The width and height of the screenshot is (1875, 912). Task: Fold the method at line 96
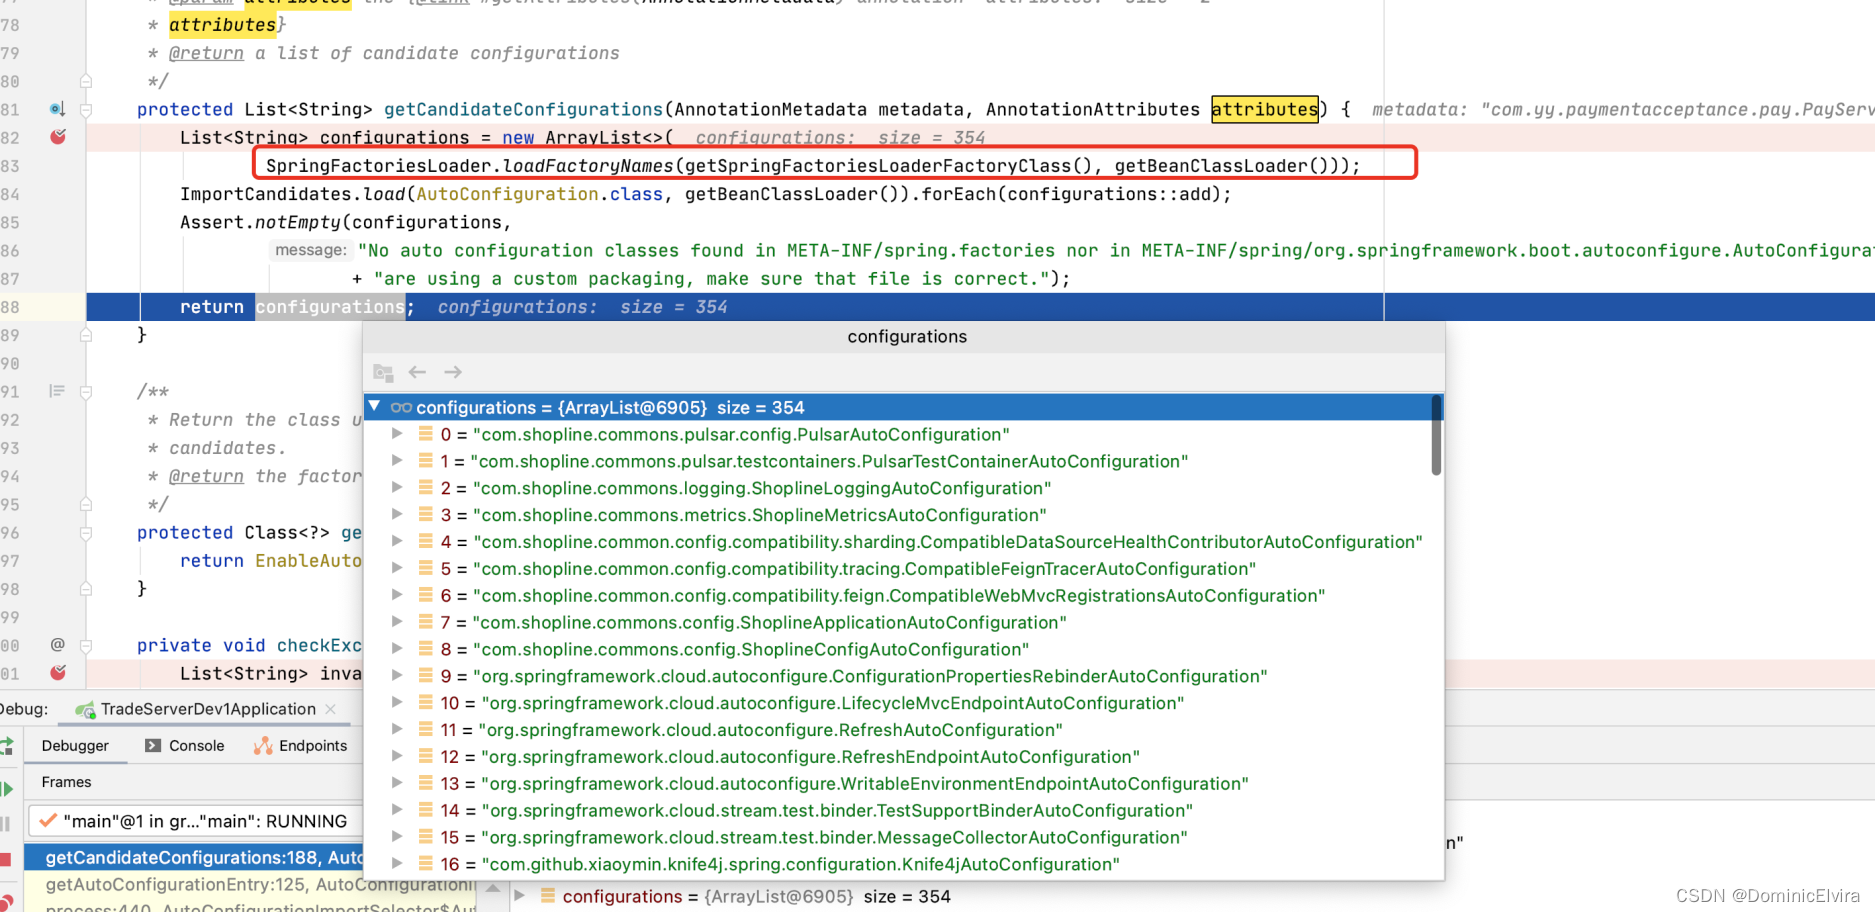86,533
